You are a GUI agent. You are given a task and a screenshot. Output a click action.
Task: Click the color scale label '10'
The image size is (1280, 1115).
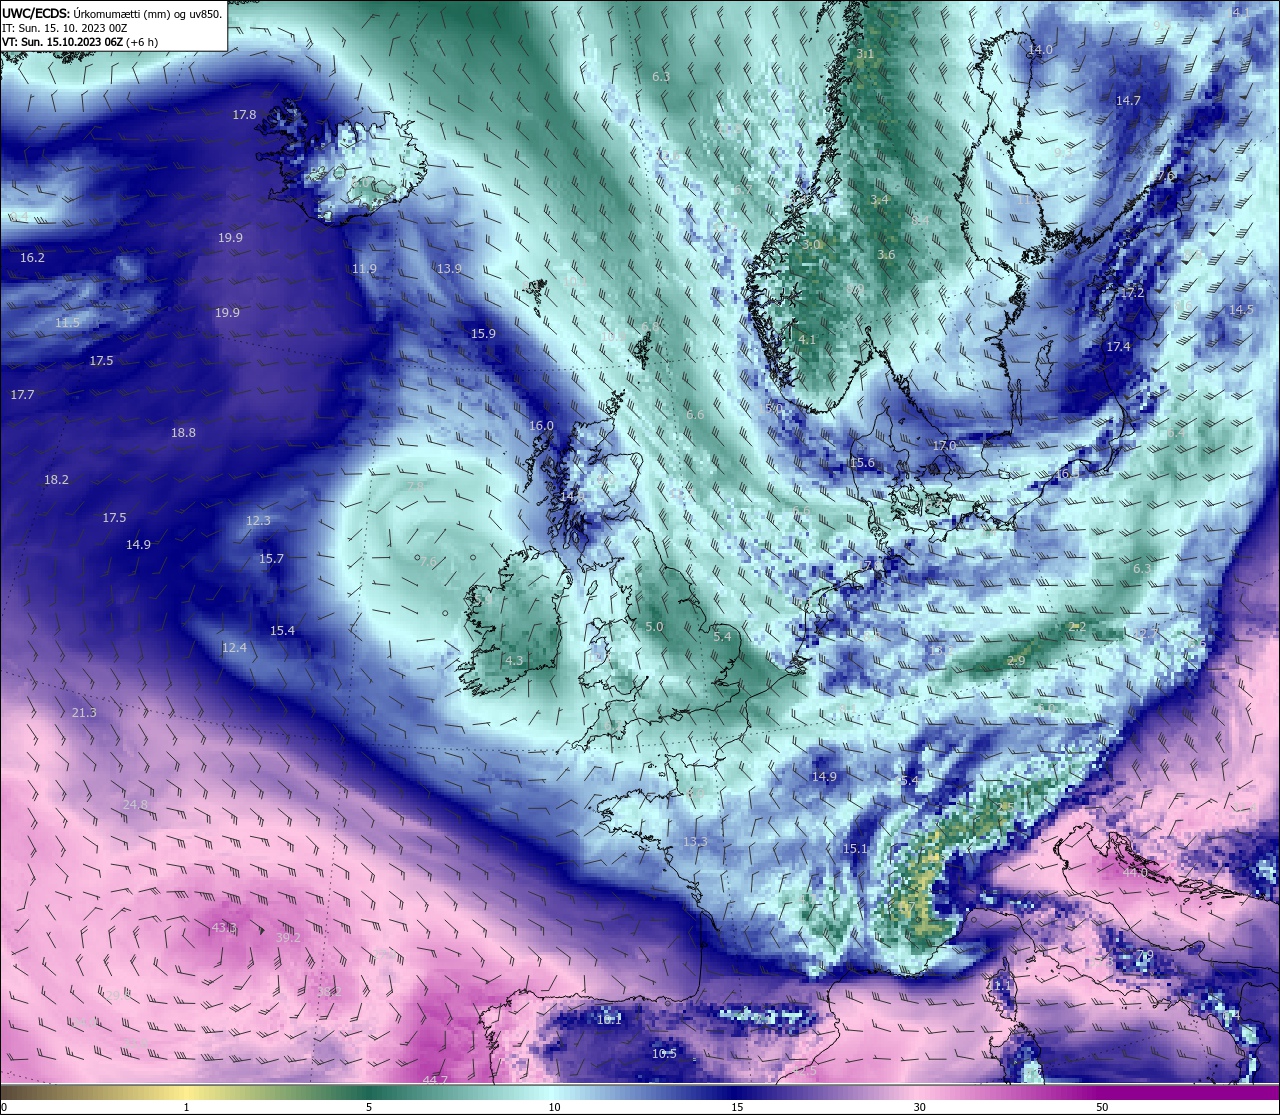[553, 1107]
